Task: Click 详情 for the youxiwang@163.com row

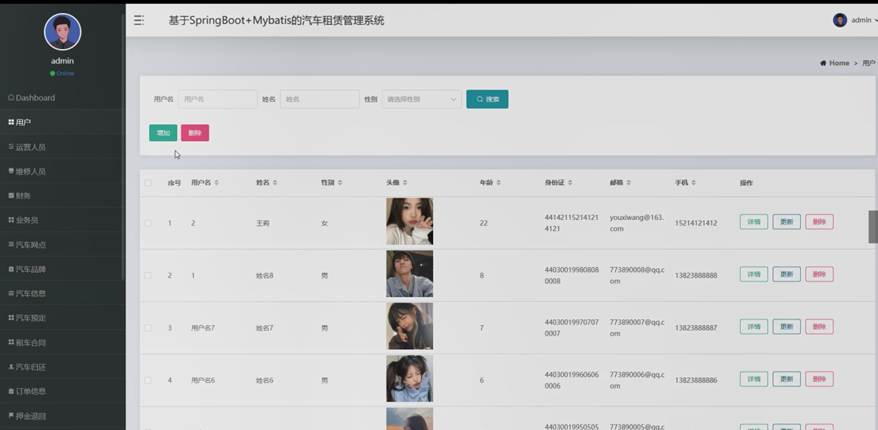Action: (754, 222)
